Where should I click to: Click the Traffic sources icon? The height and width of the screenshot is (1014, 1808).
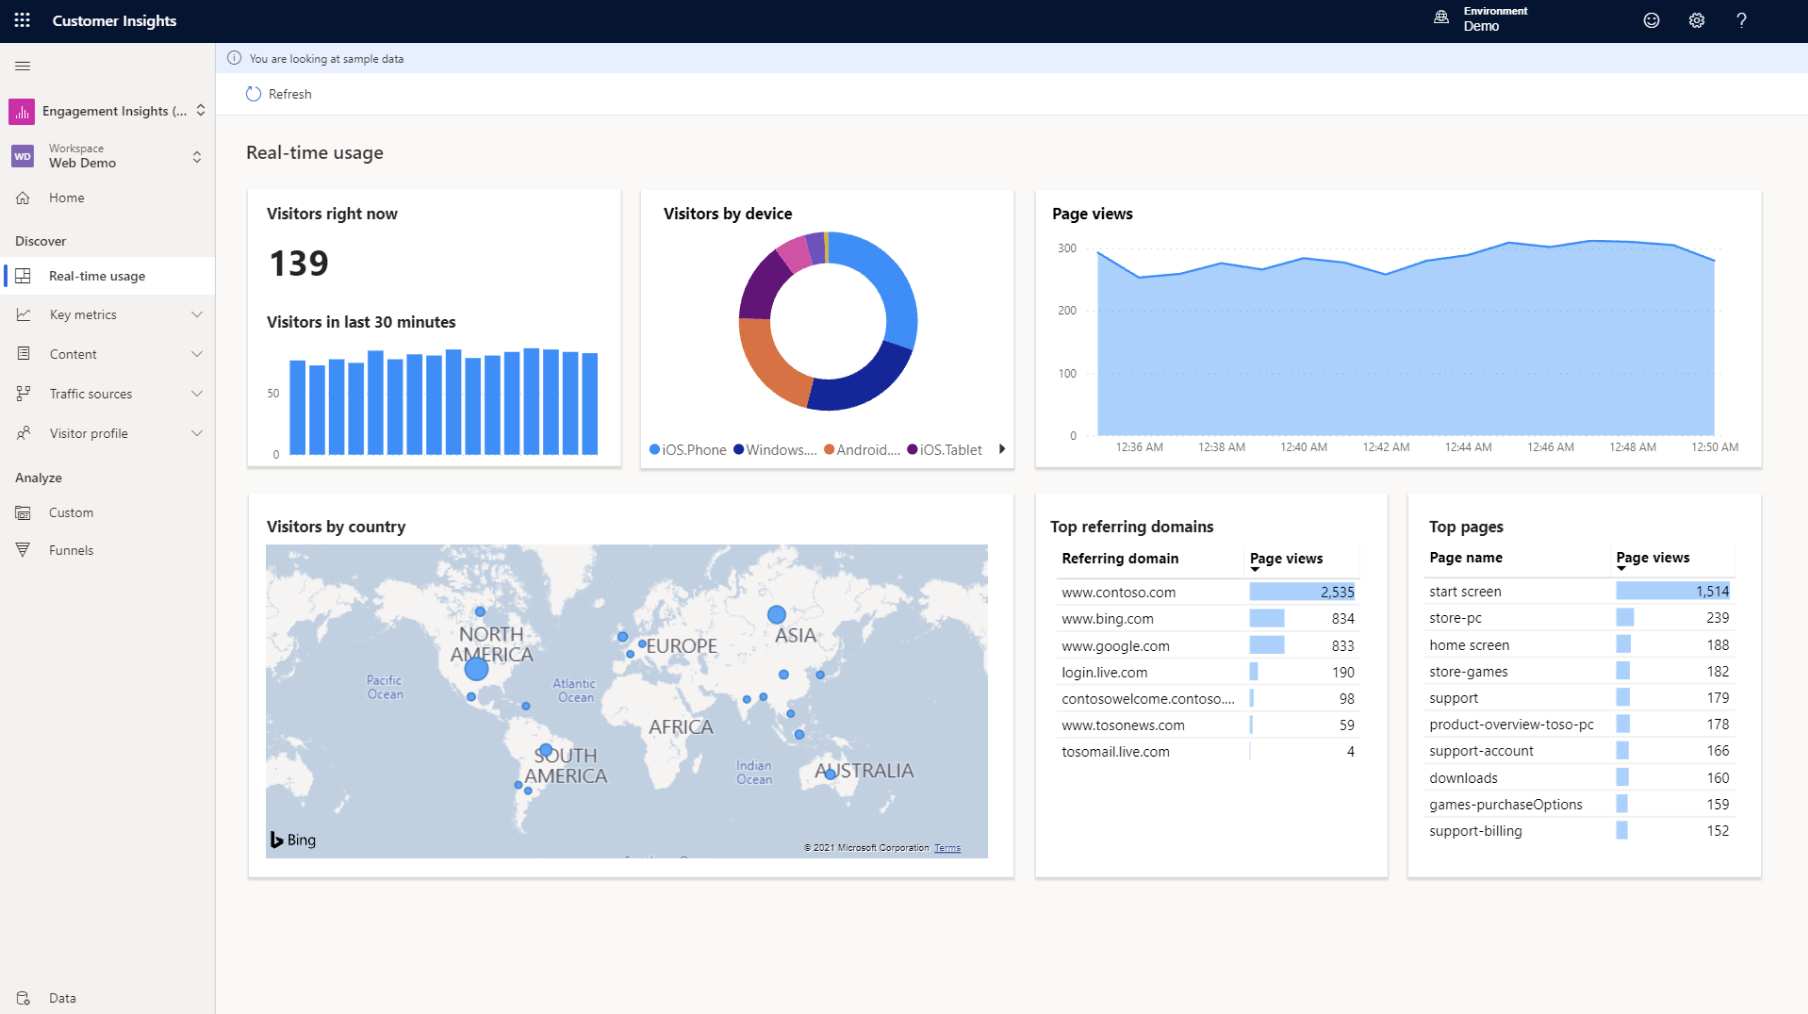[x=23, y=394]
